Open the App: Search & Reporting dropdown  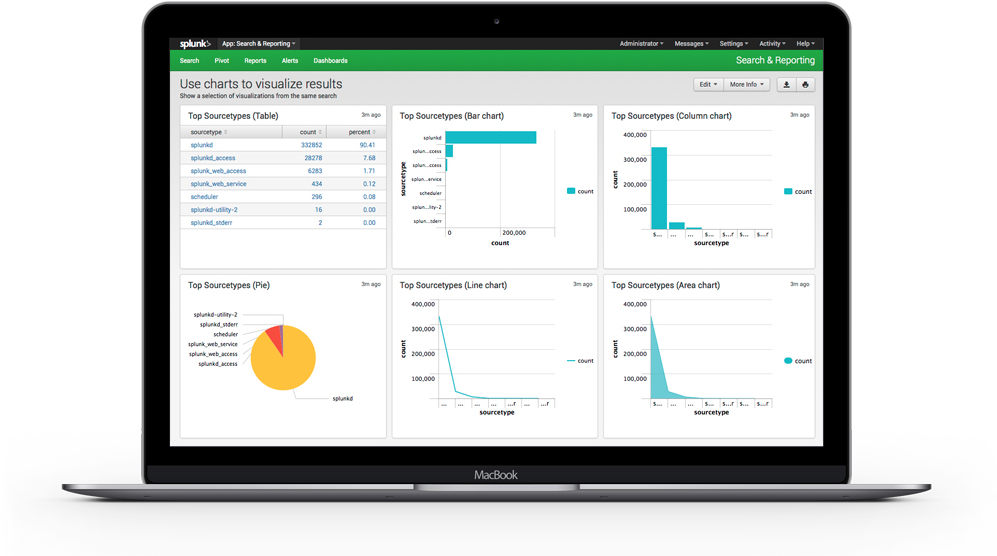(258, 44)
